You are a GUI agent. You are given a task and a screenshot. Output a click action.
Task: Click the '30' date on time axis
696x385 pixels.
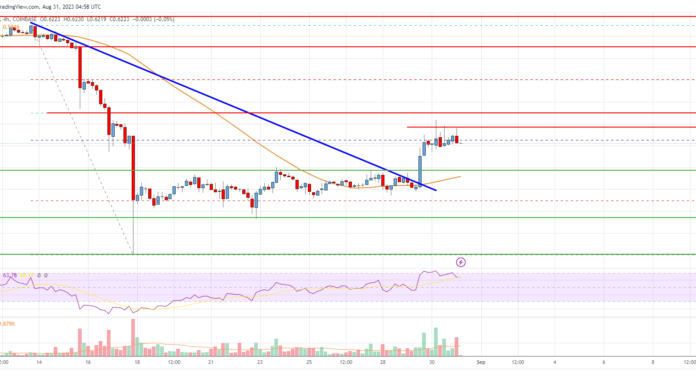pyautogui.click(x=432, y=362)
